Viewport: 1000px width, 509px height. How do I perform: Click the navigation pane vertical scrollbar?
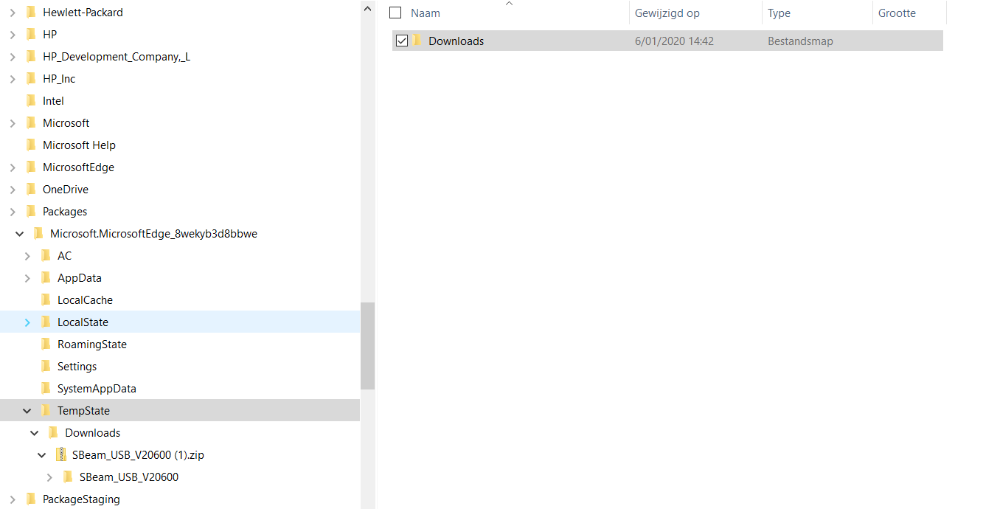pyautogui.click(x=367, y=345)
